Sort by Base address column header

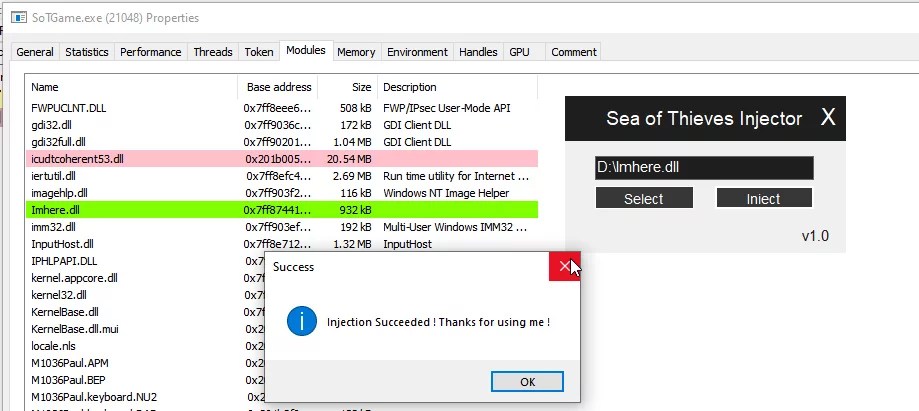(278, 87)
